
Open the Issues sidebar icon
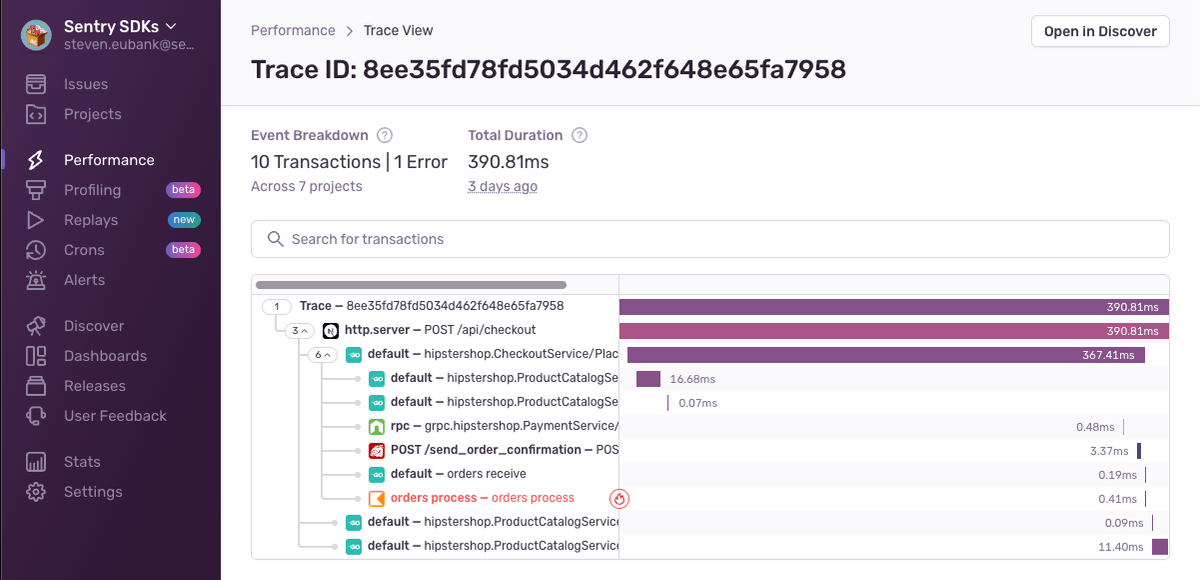(36, 84)
